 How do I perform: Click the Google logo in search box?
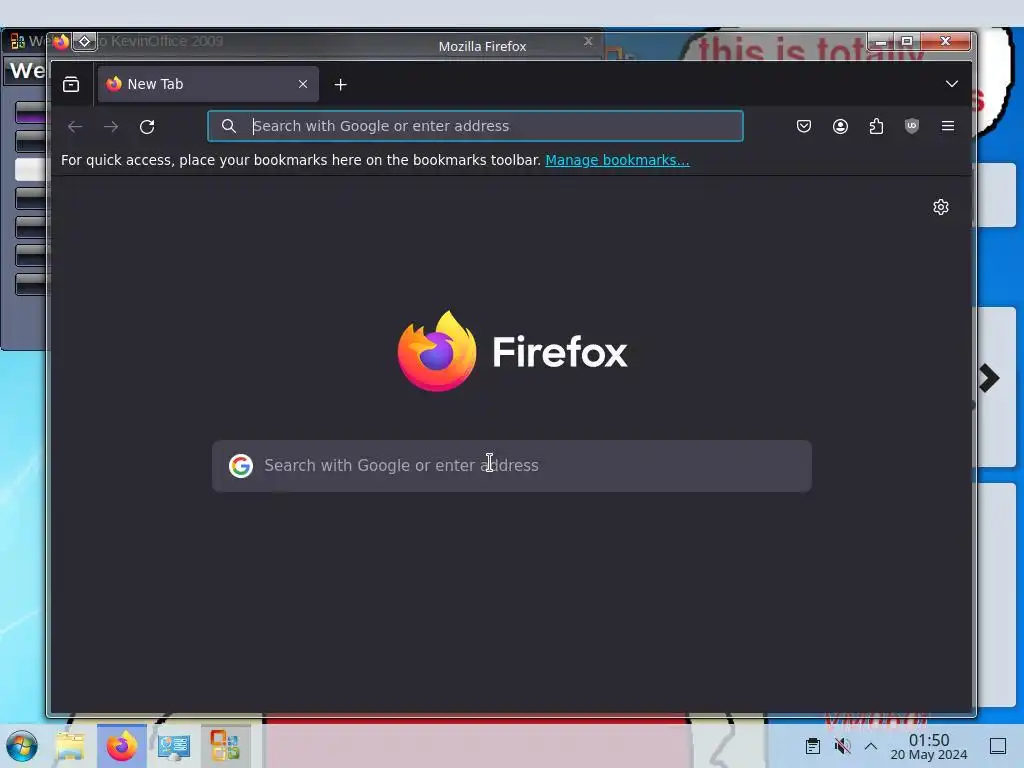click(241, 466)
